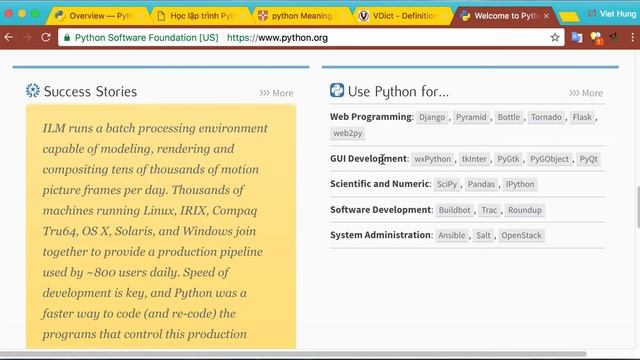Select the Welcome to Python tab
The height and width of the screenshot is (360, 640).
pos(504,16)
